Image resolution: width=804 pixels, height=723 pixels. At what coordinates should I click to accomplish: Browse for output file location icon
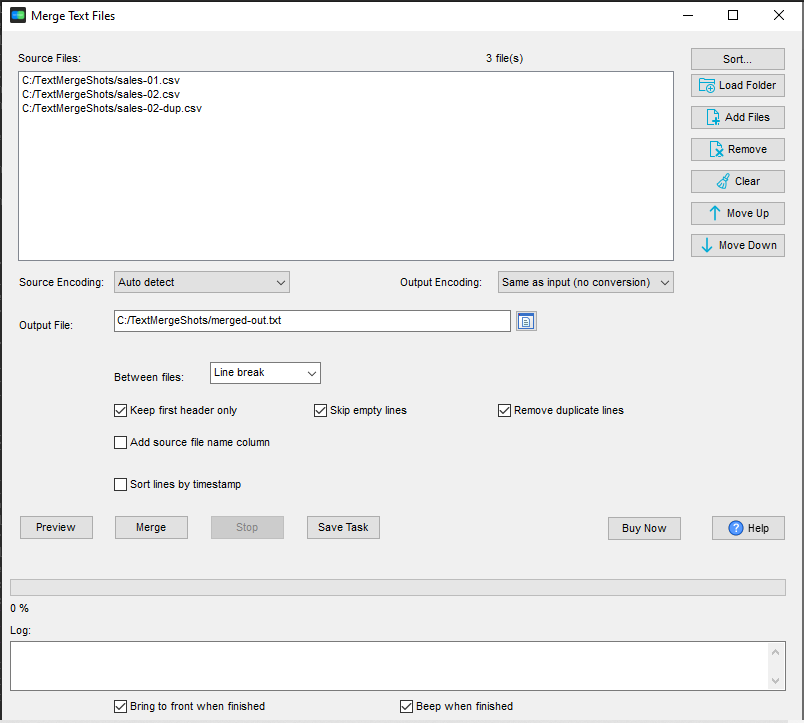[526, 322]
